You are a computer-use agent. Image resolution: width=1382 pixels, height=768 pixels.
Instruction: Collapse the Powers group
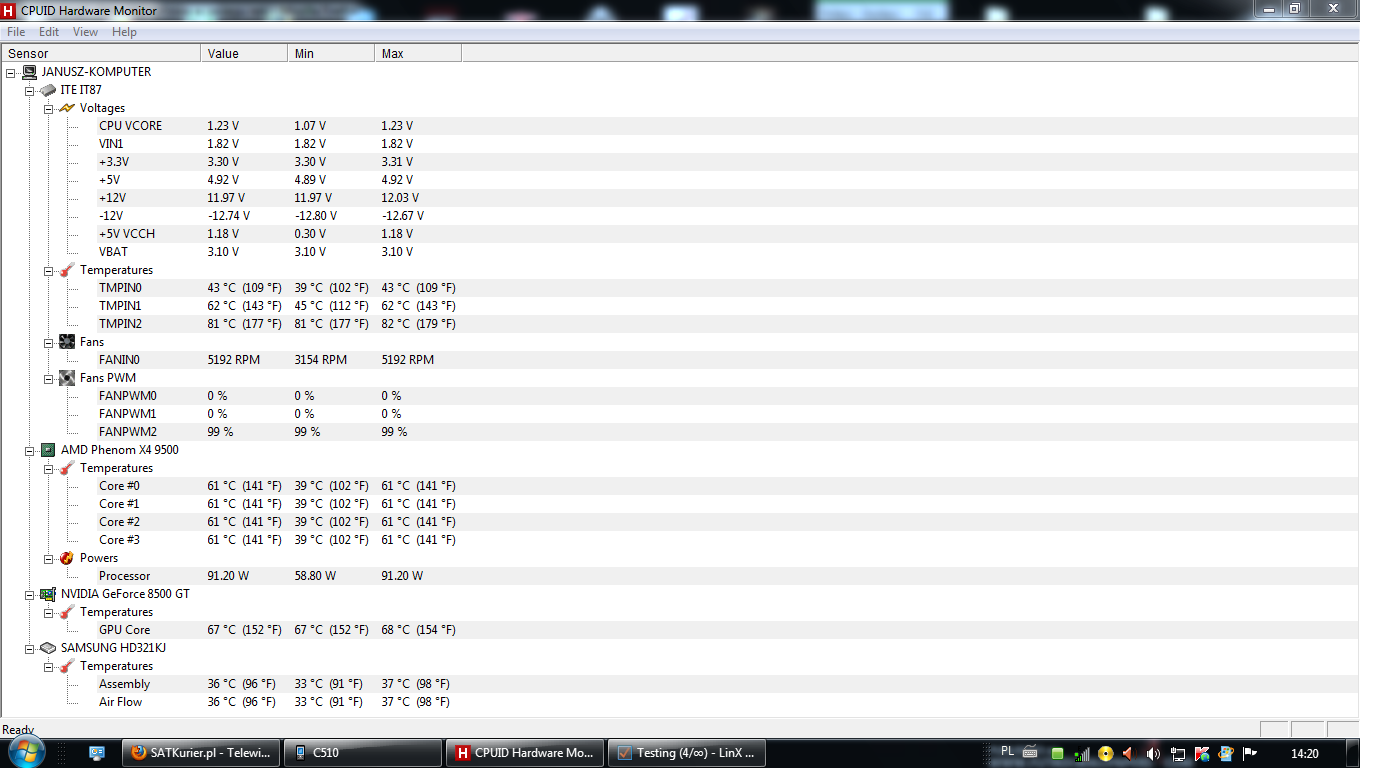[x=49, y=559]
